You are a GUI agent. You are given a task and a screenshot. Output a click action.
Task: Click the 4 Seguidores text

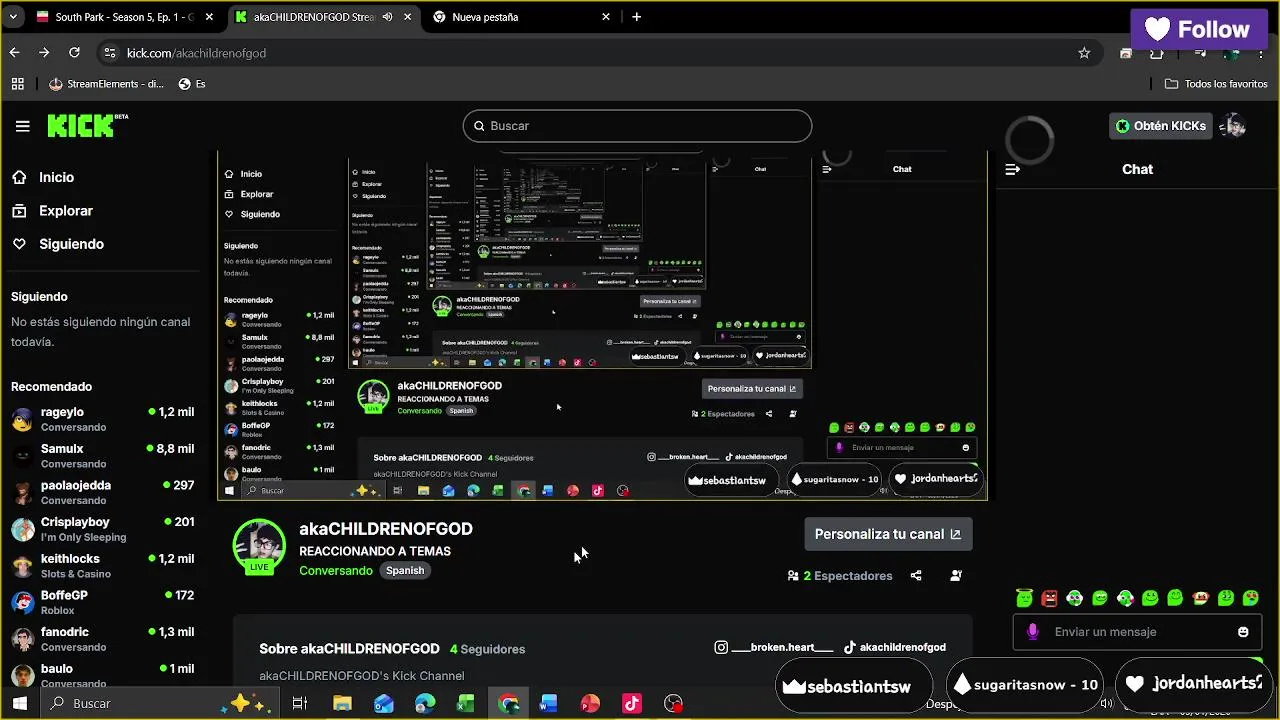(x=487, y=649)
